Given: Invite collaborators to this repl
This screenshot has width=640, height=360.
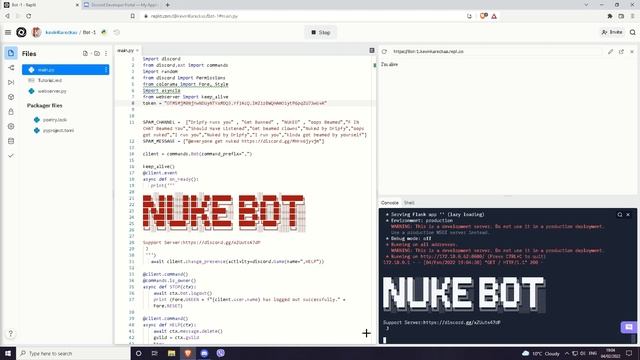Looking at the screenshot, I should [x=612, y=32].
